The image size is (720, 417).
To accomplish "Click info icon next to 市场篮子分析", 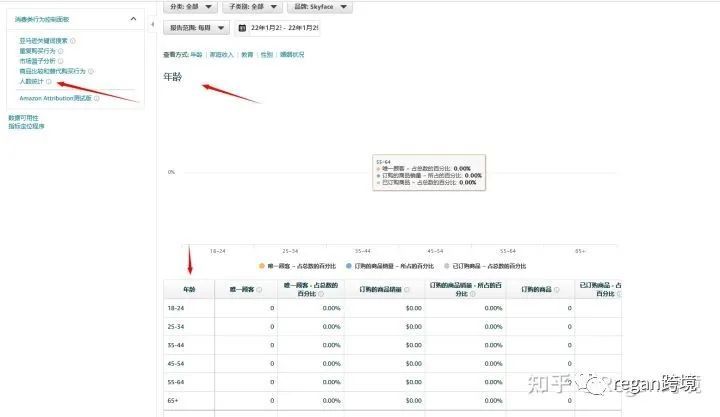I will point(61,61).
